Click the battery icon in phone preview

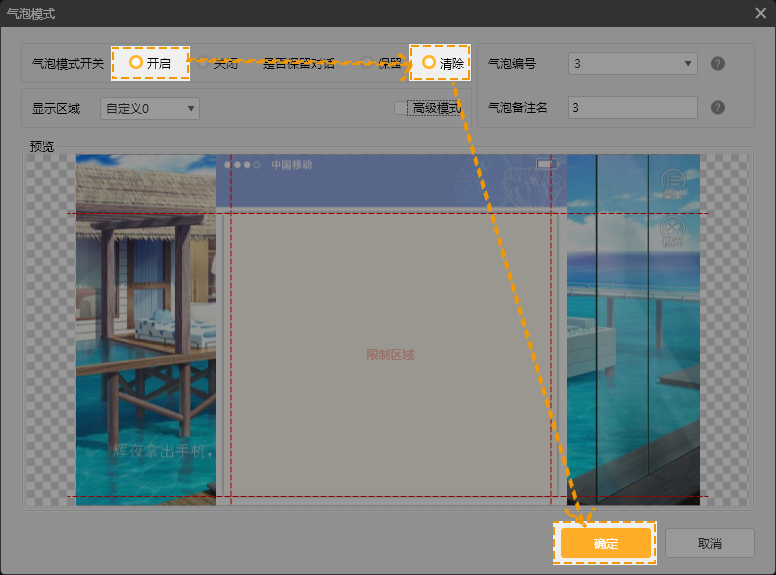click(x=545, y=164)
